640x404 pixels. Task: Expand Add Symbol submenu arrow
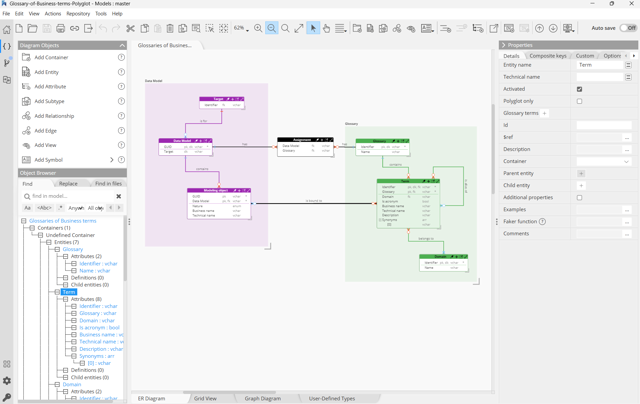[x=111, y=160]
